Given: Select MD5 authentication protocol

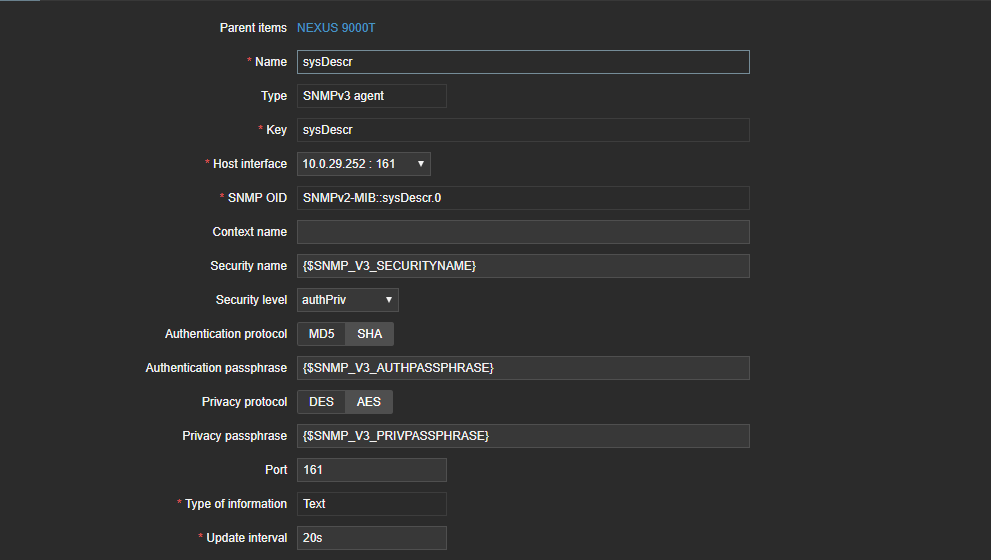Looking at the screenshot, I should (x=321, y=334).
